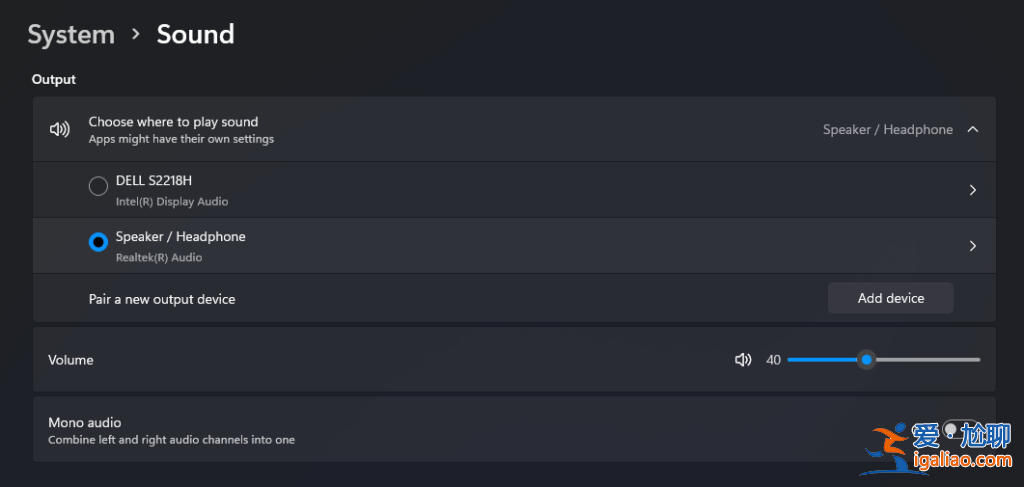Click the speaker icon beside Choose where to play sound
The width and height of the screenshot is (1024, 487).
click(60, 129)
